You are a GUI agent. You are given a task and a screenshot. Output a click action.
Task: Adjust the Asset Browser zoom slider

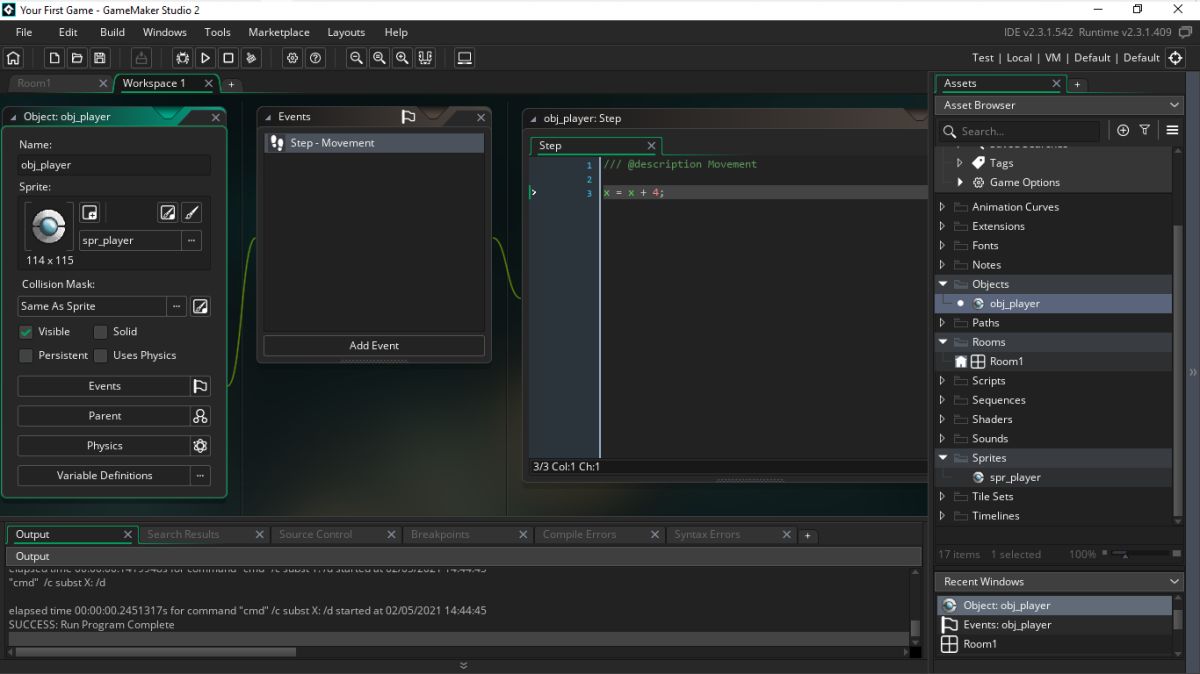[1142, 554]
